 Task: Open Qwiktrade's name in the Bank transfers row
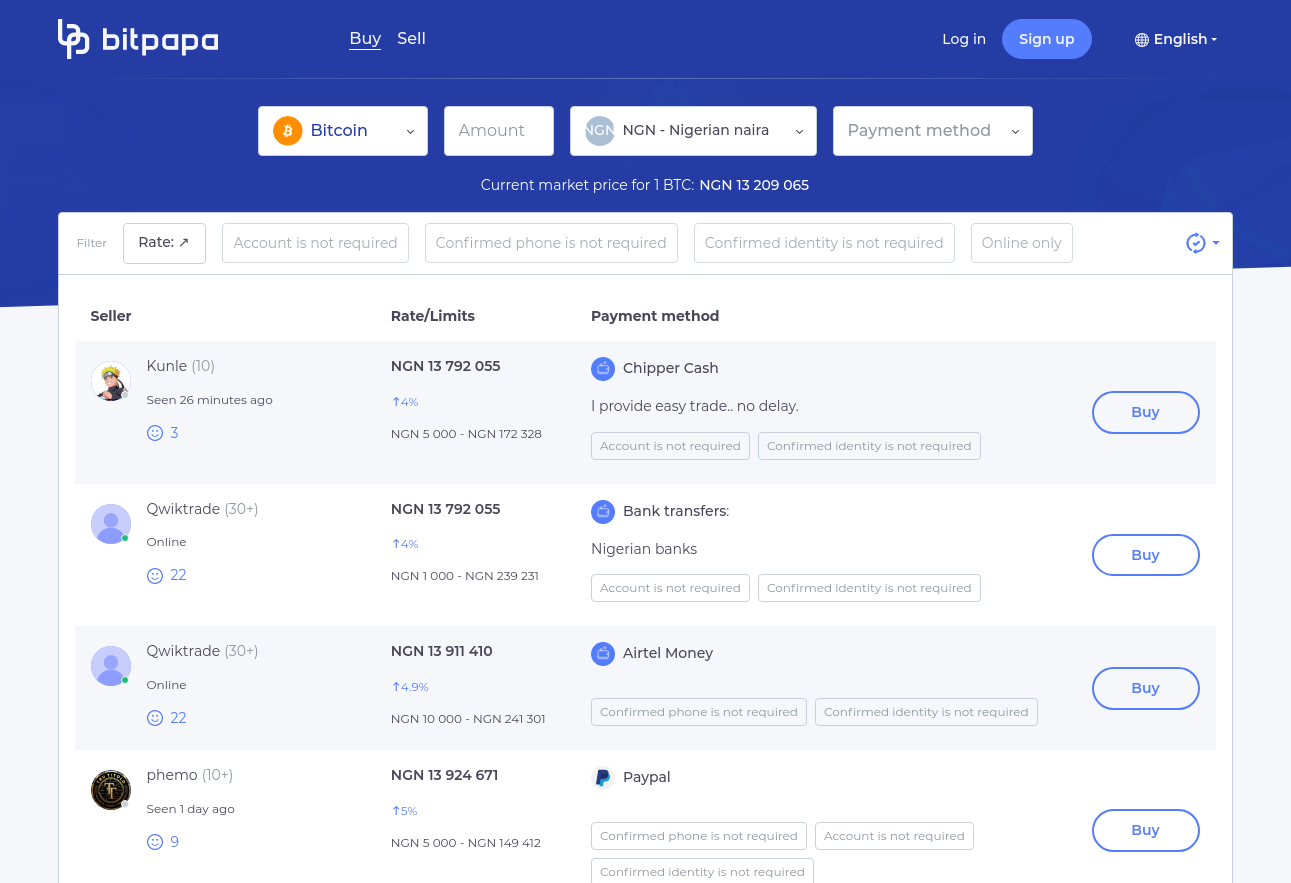[x=183, y=509]
